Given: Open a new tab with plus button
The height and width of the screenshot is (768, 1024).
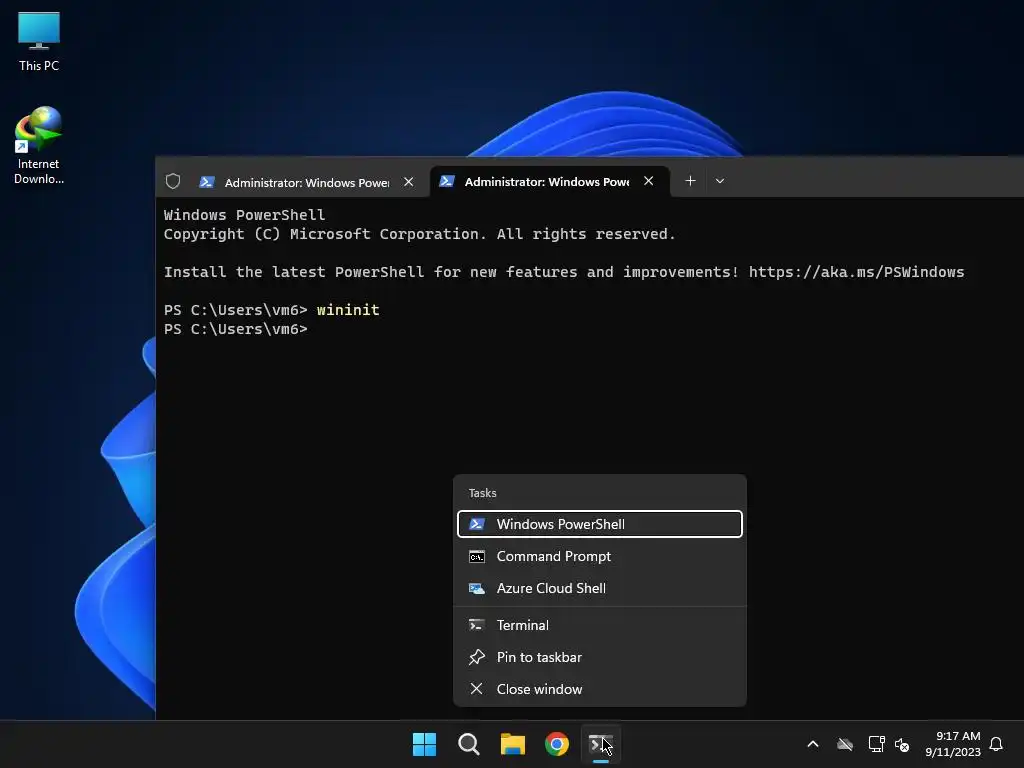Looking at the screenshot, I should 690,181.
